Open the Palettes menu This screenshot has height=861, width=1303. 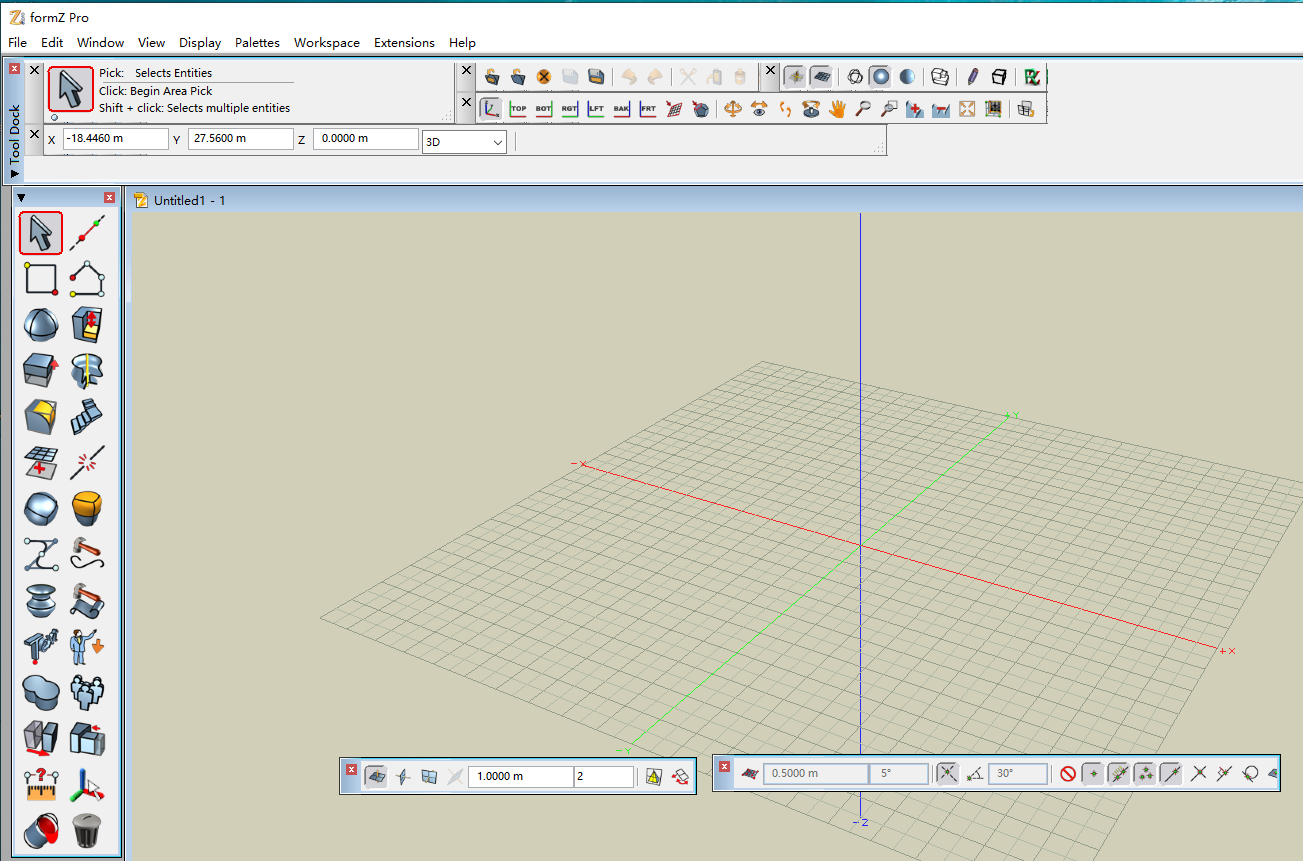257,43
